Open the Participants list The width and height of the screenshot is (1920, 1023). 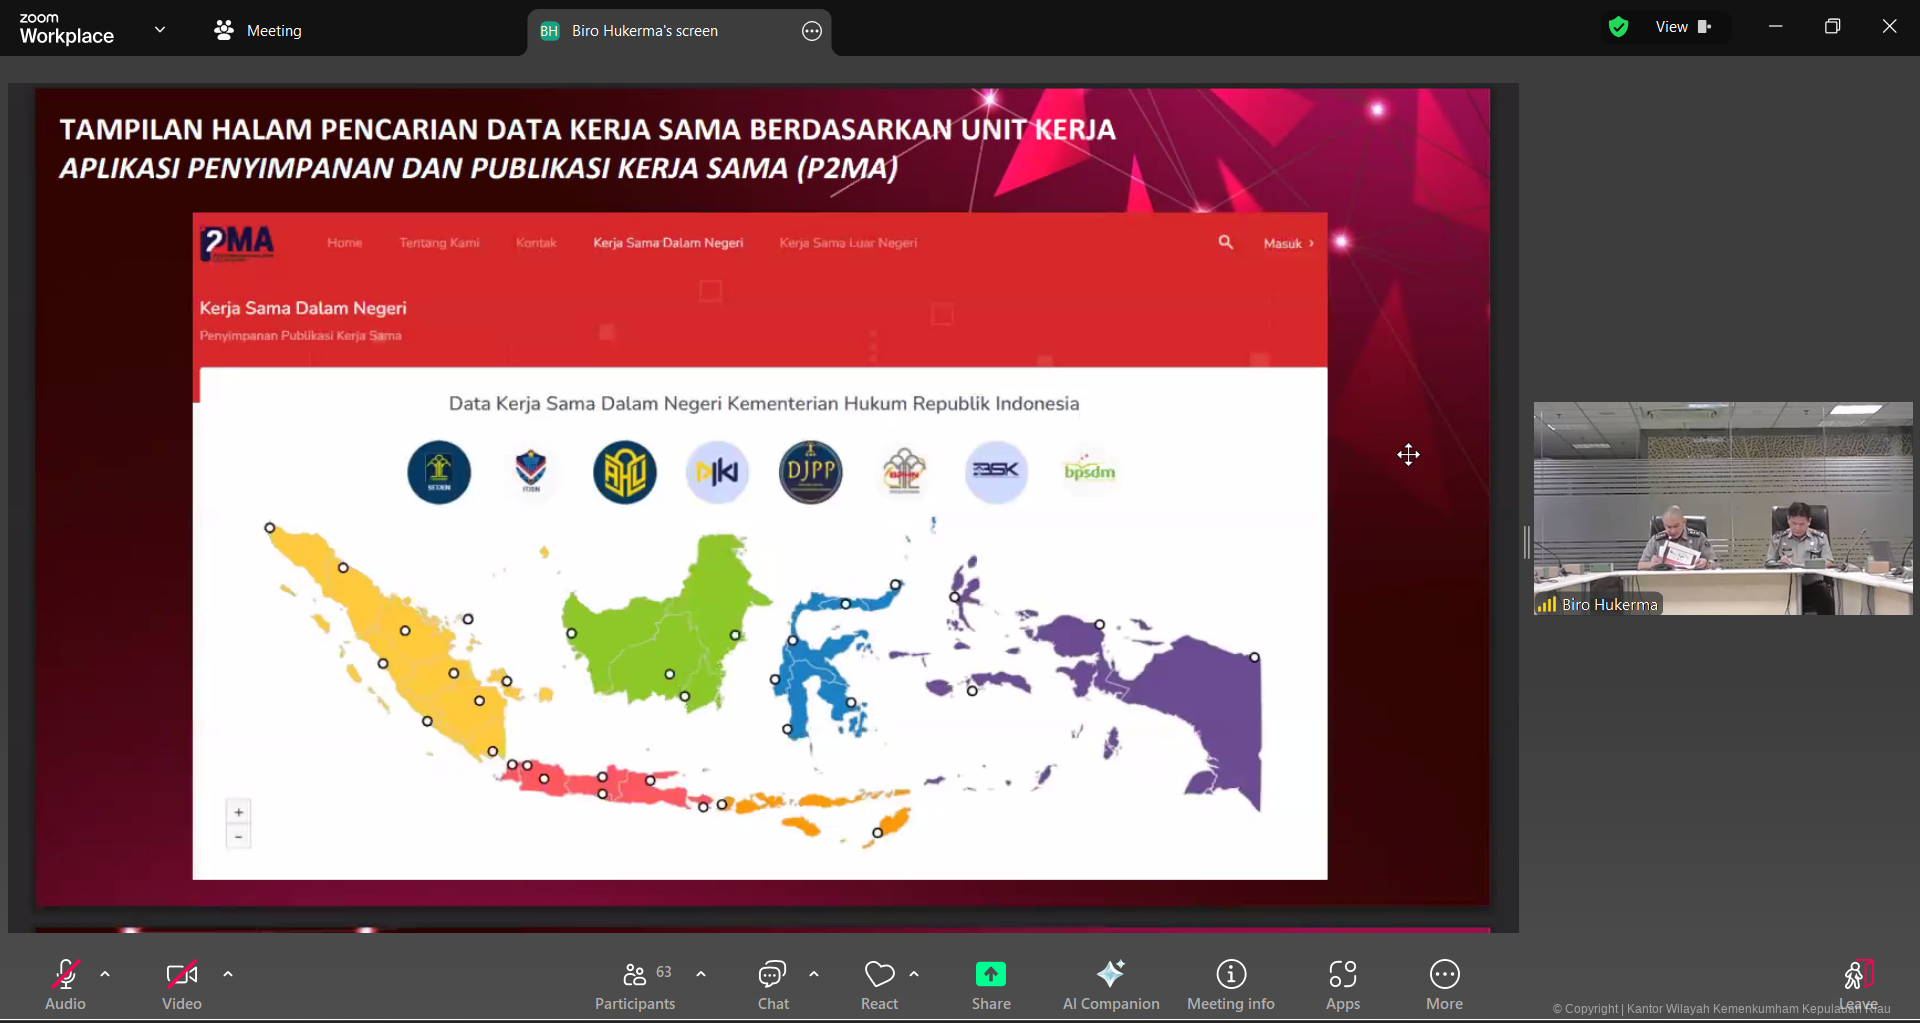[x=635, y=985]
